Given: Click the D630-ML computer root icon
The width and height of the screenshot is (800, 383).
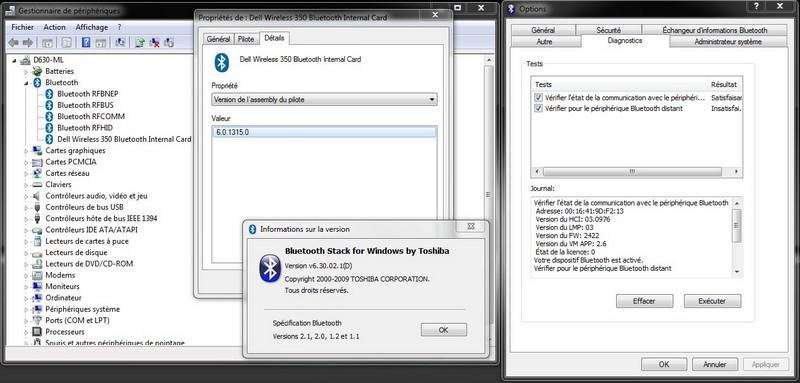Looking at the screenshot, I should 26,60.
